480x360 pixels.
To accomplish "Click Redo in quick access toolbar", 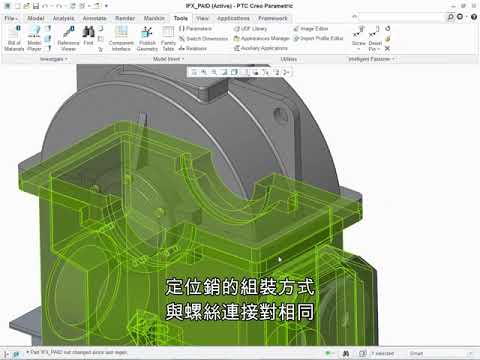I will pos(59,6).
